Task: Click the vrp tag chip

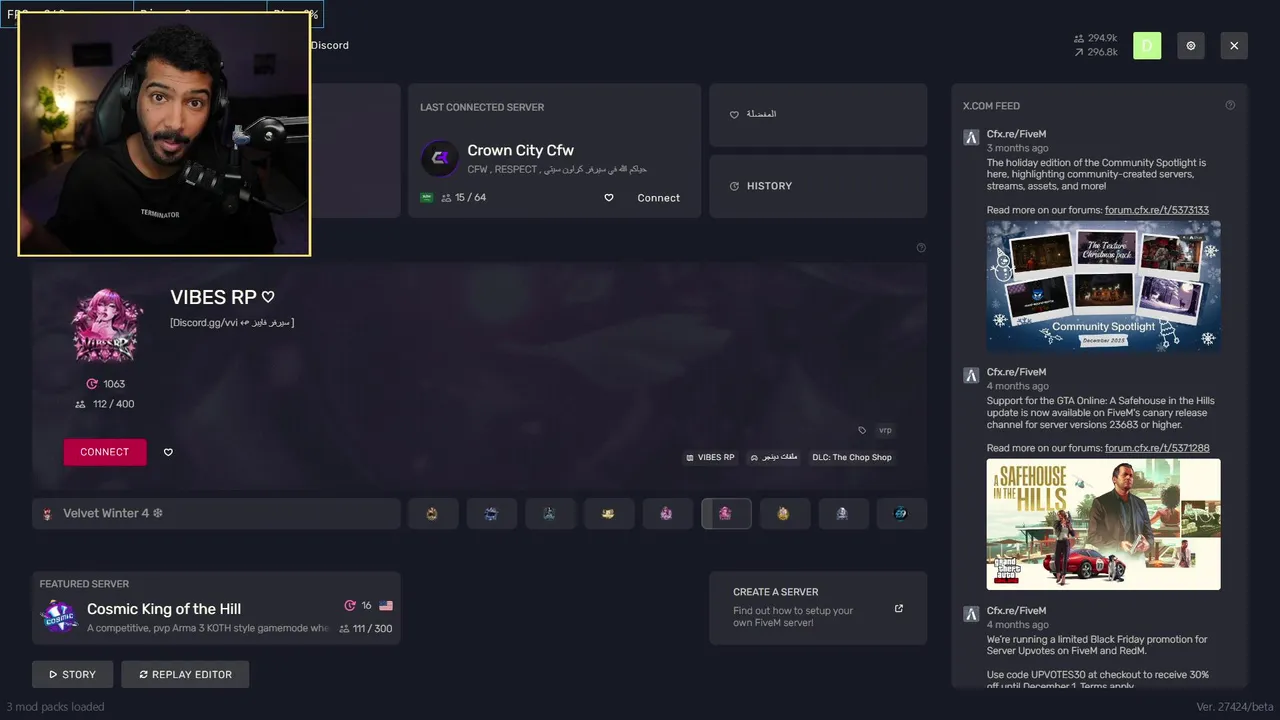Action: (885, 430)
